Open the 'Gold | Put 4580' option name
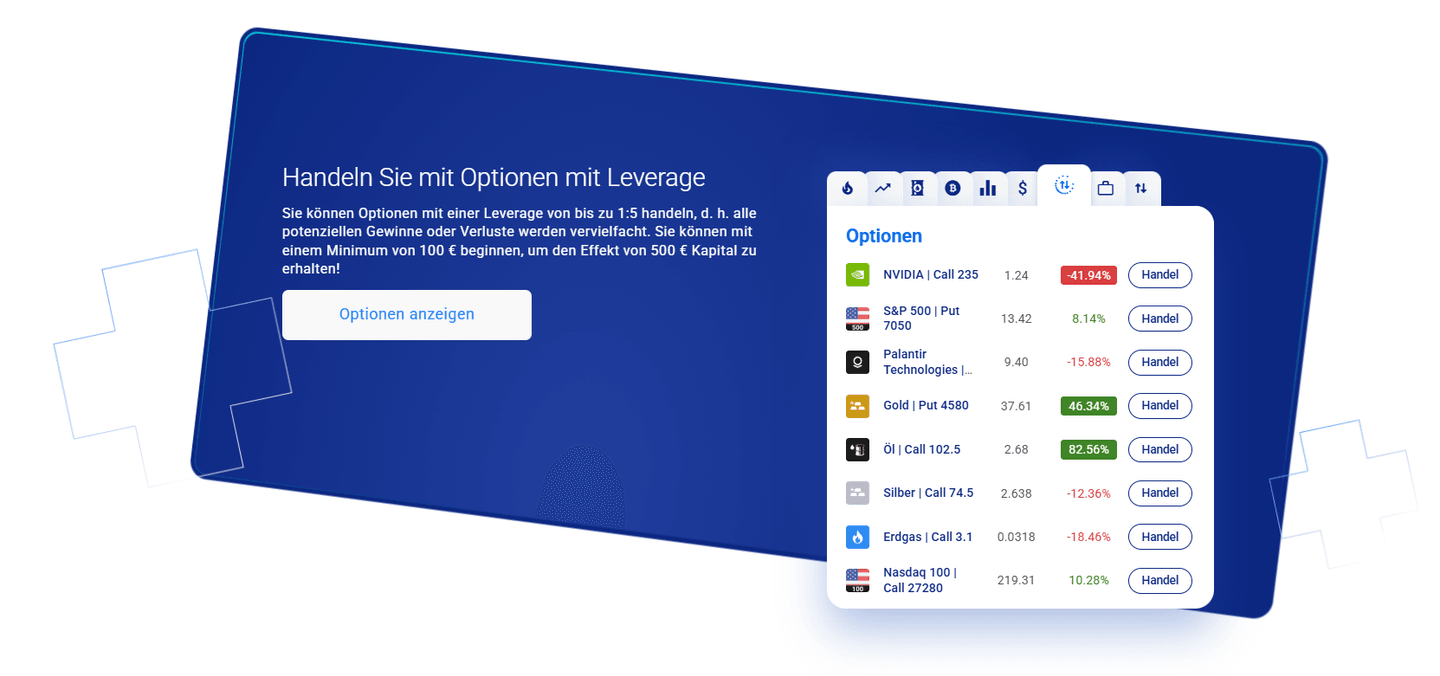 [x=926, y=406]
